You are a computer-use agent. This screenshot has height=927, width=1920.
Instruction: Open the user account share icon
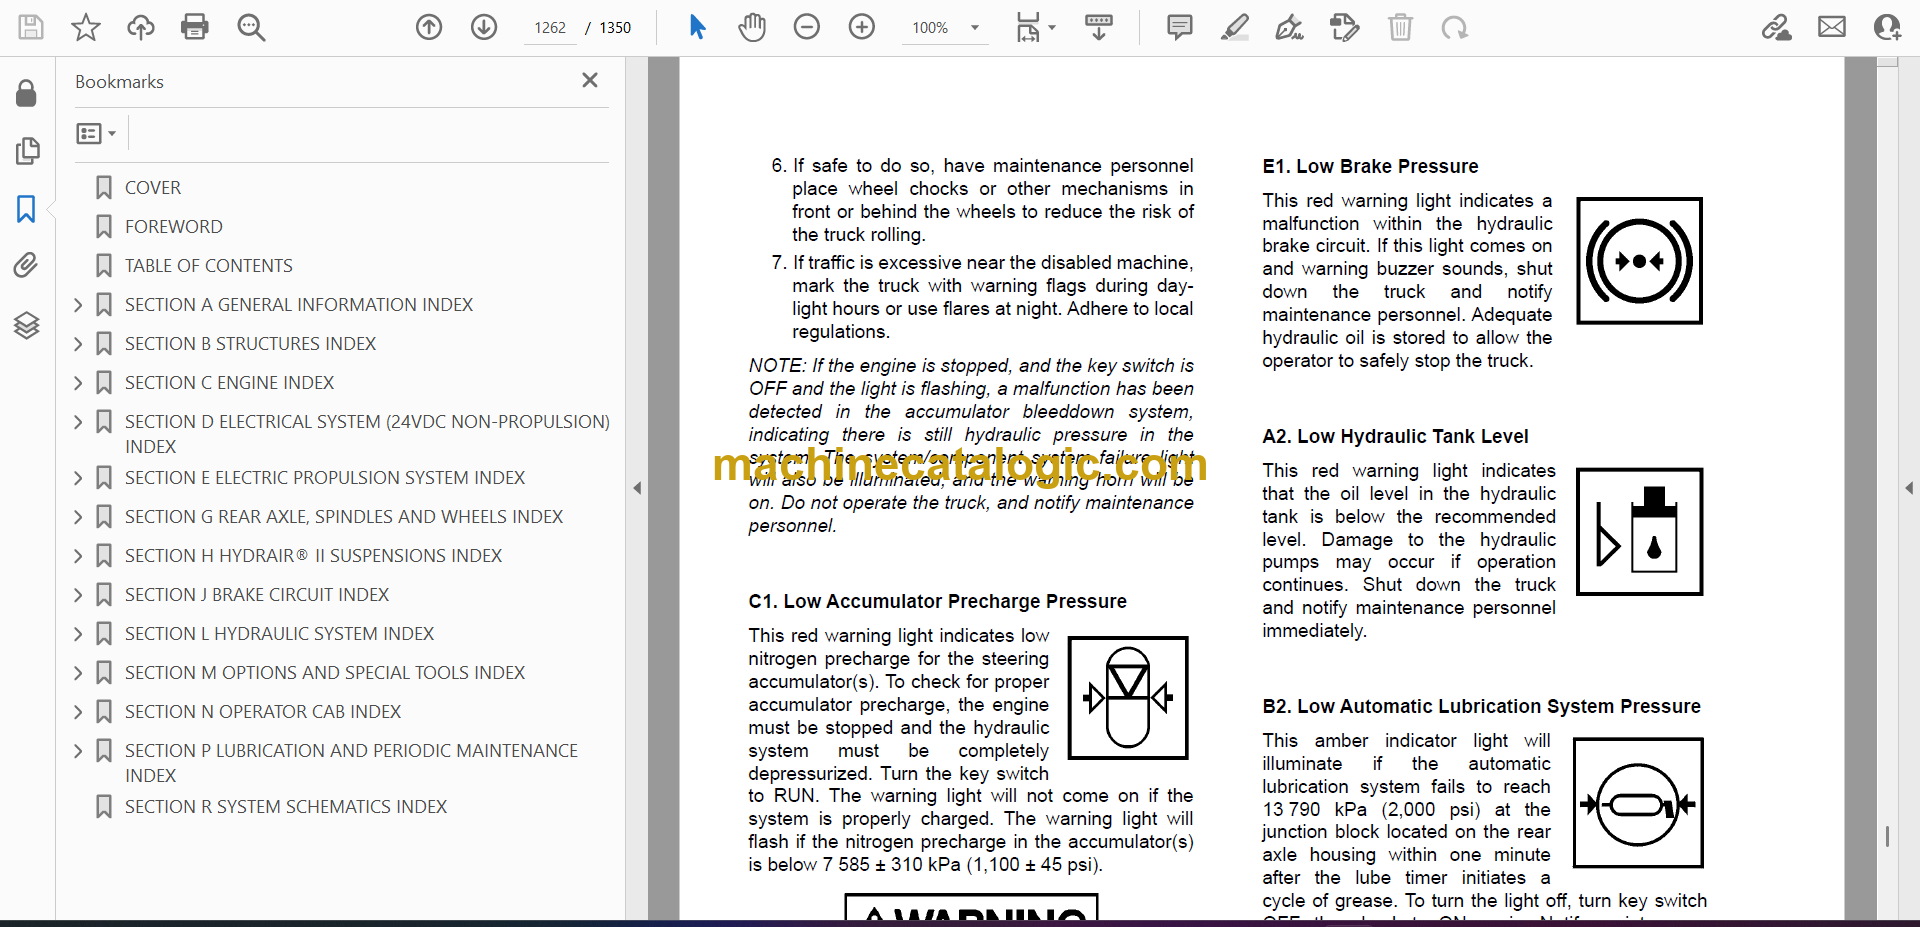[1887, 27]
